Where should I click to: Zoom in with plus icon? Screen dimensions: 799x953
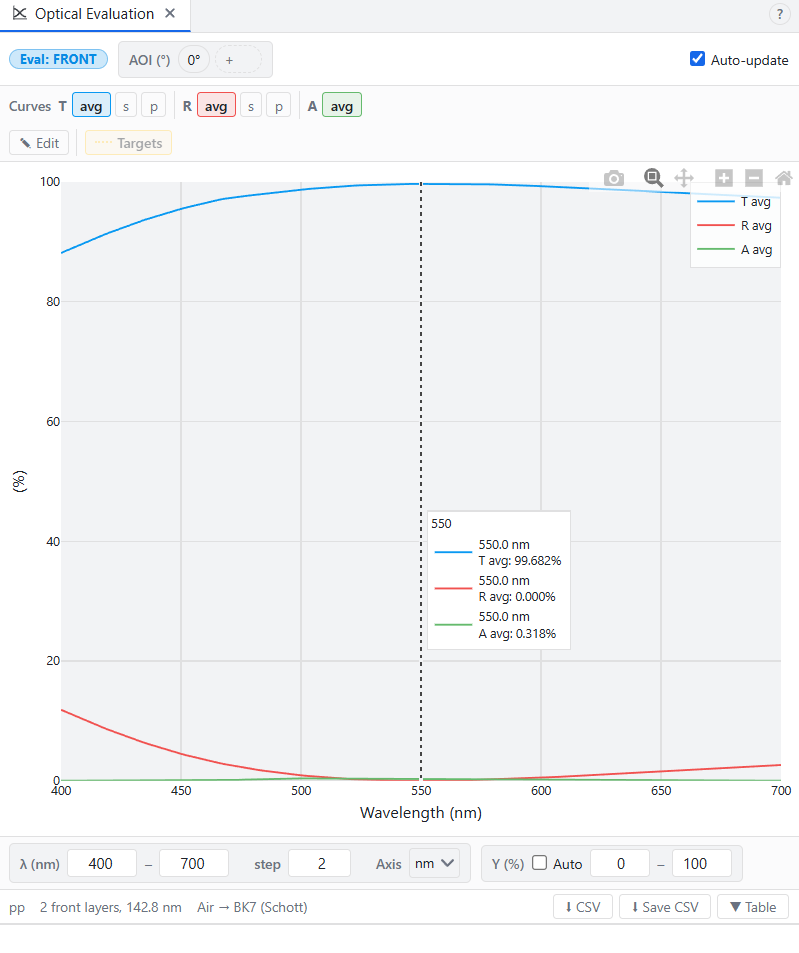coord(724,178)
